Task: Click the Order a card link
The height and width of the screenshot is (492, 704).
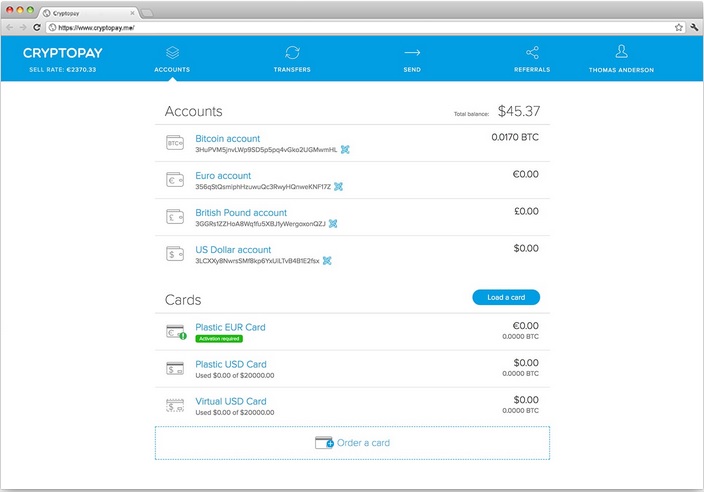Action: tap(363, 443)
